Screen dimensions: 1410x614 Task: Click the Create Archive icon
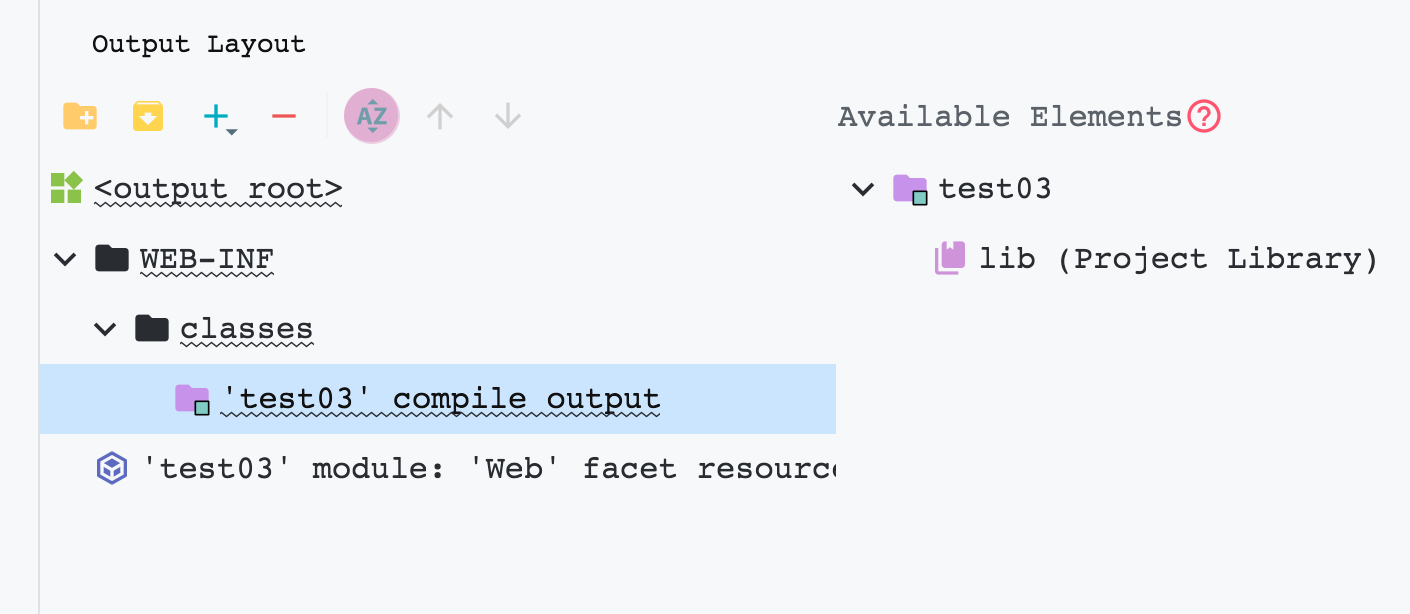tap(148, 117)
